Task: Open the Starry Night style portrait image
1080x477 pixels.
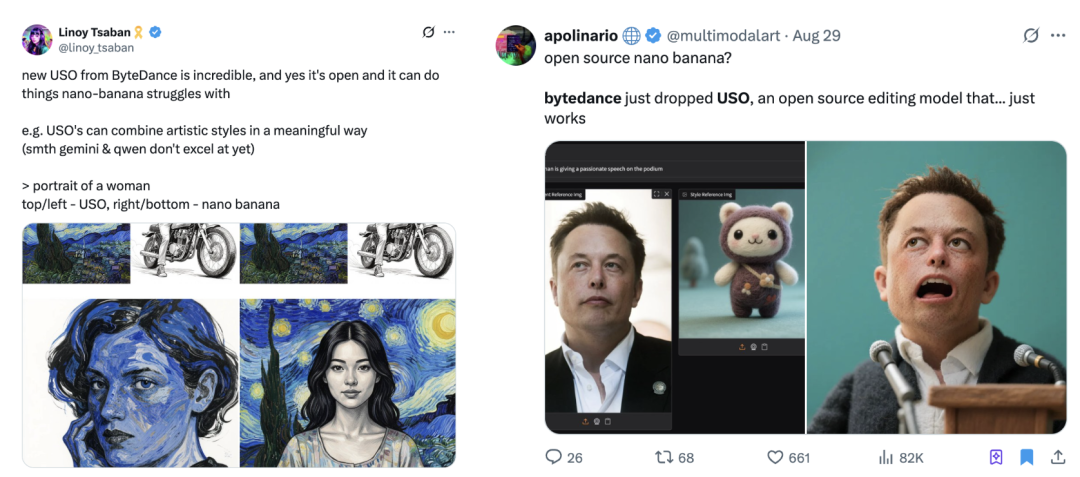Action: point(348,383)
